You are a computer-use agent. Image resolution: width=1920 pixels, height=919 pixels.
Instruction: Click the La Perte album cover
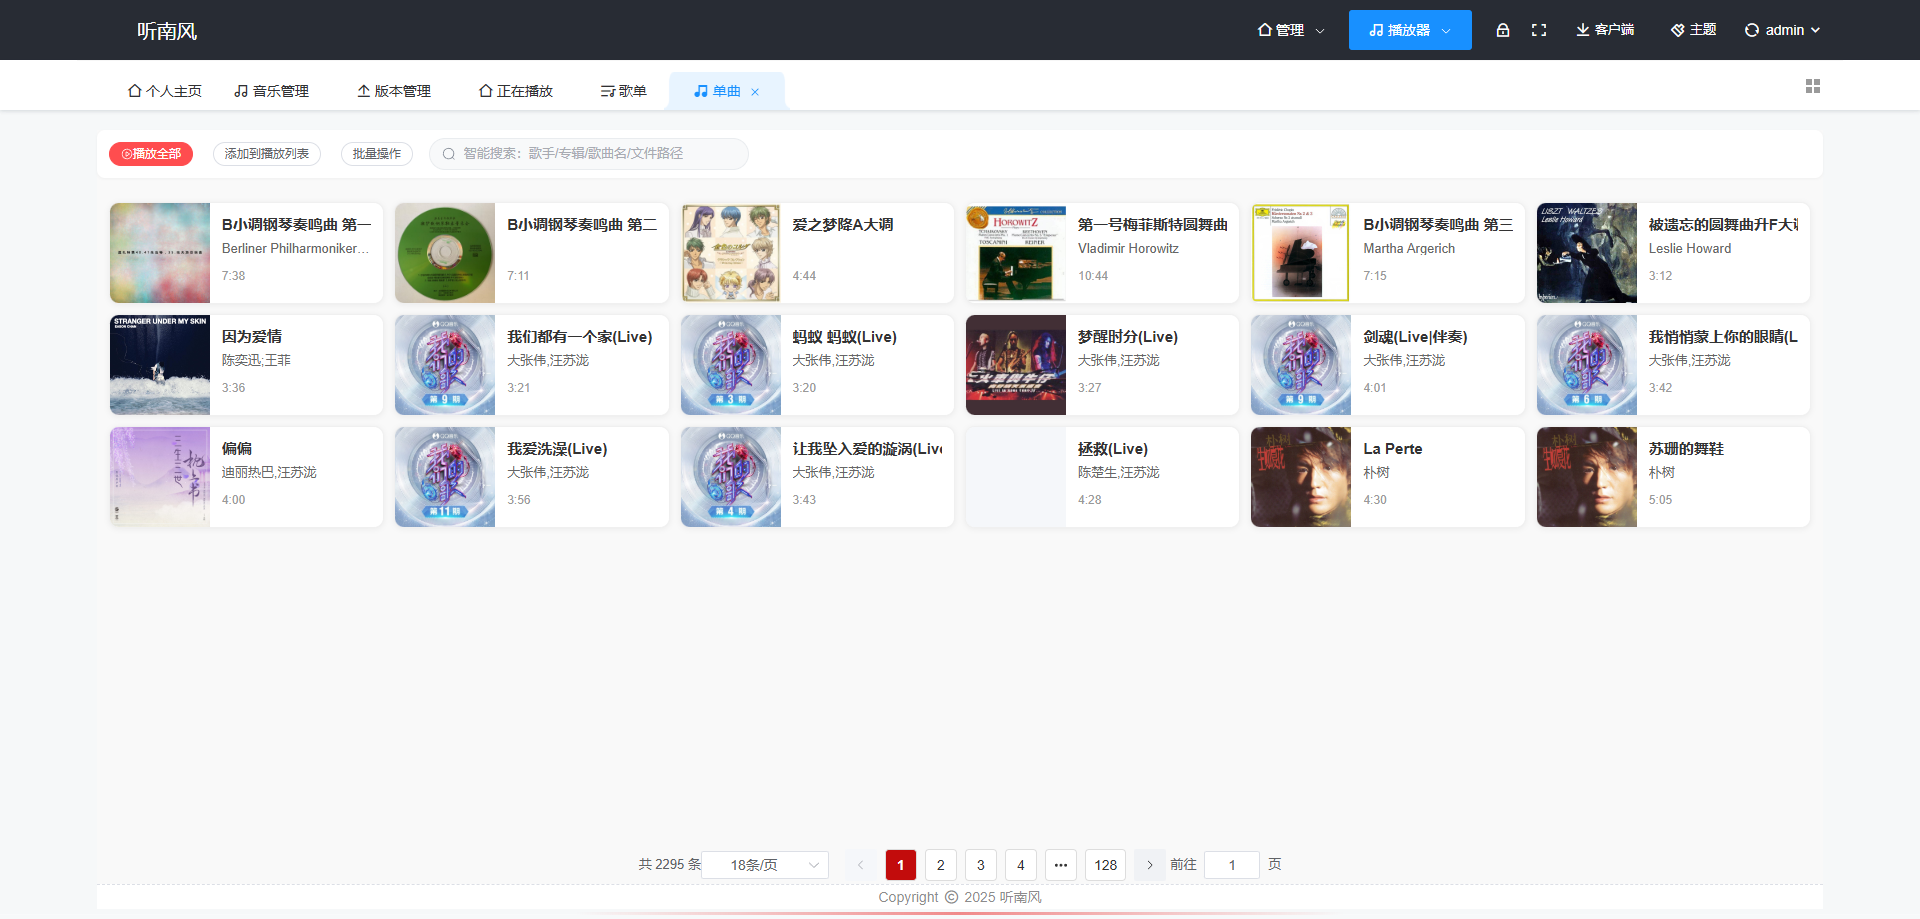1301,477
